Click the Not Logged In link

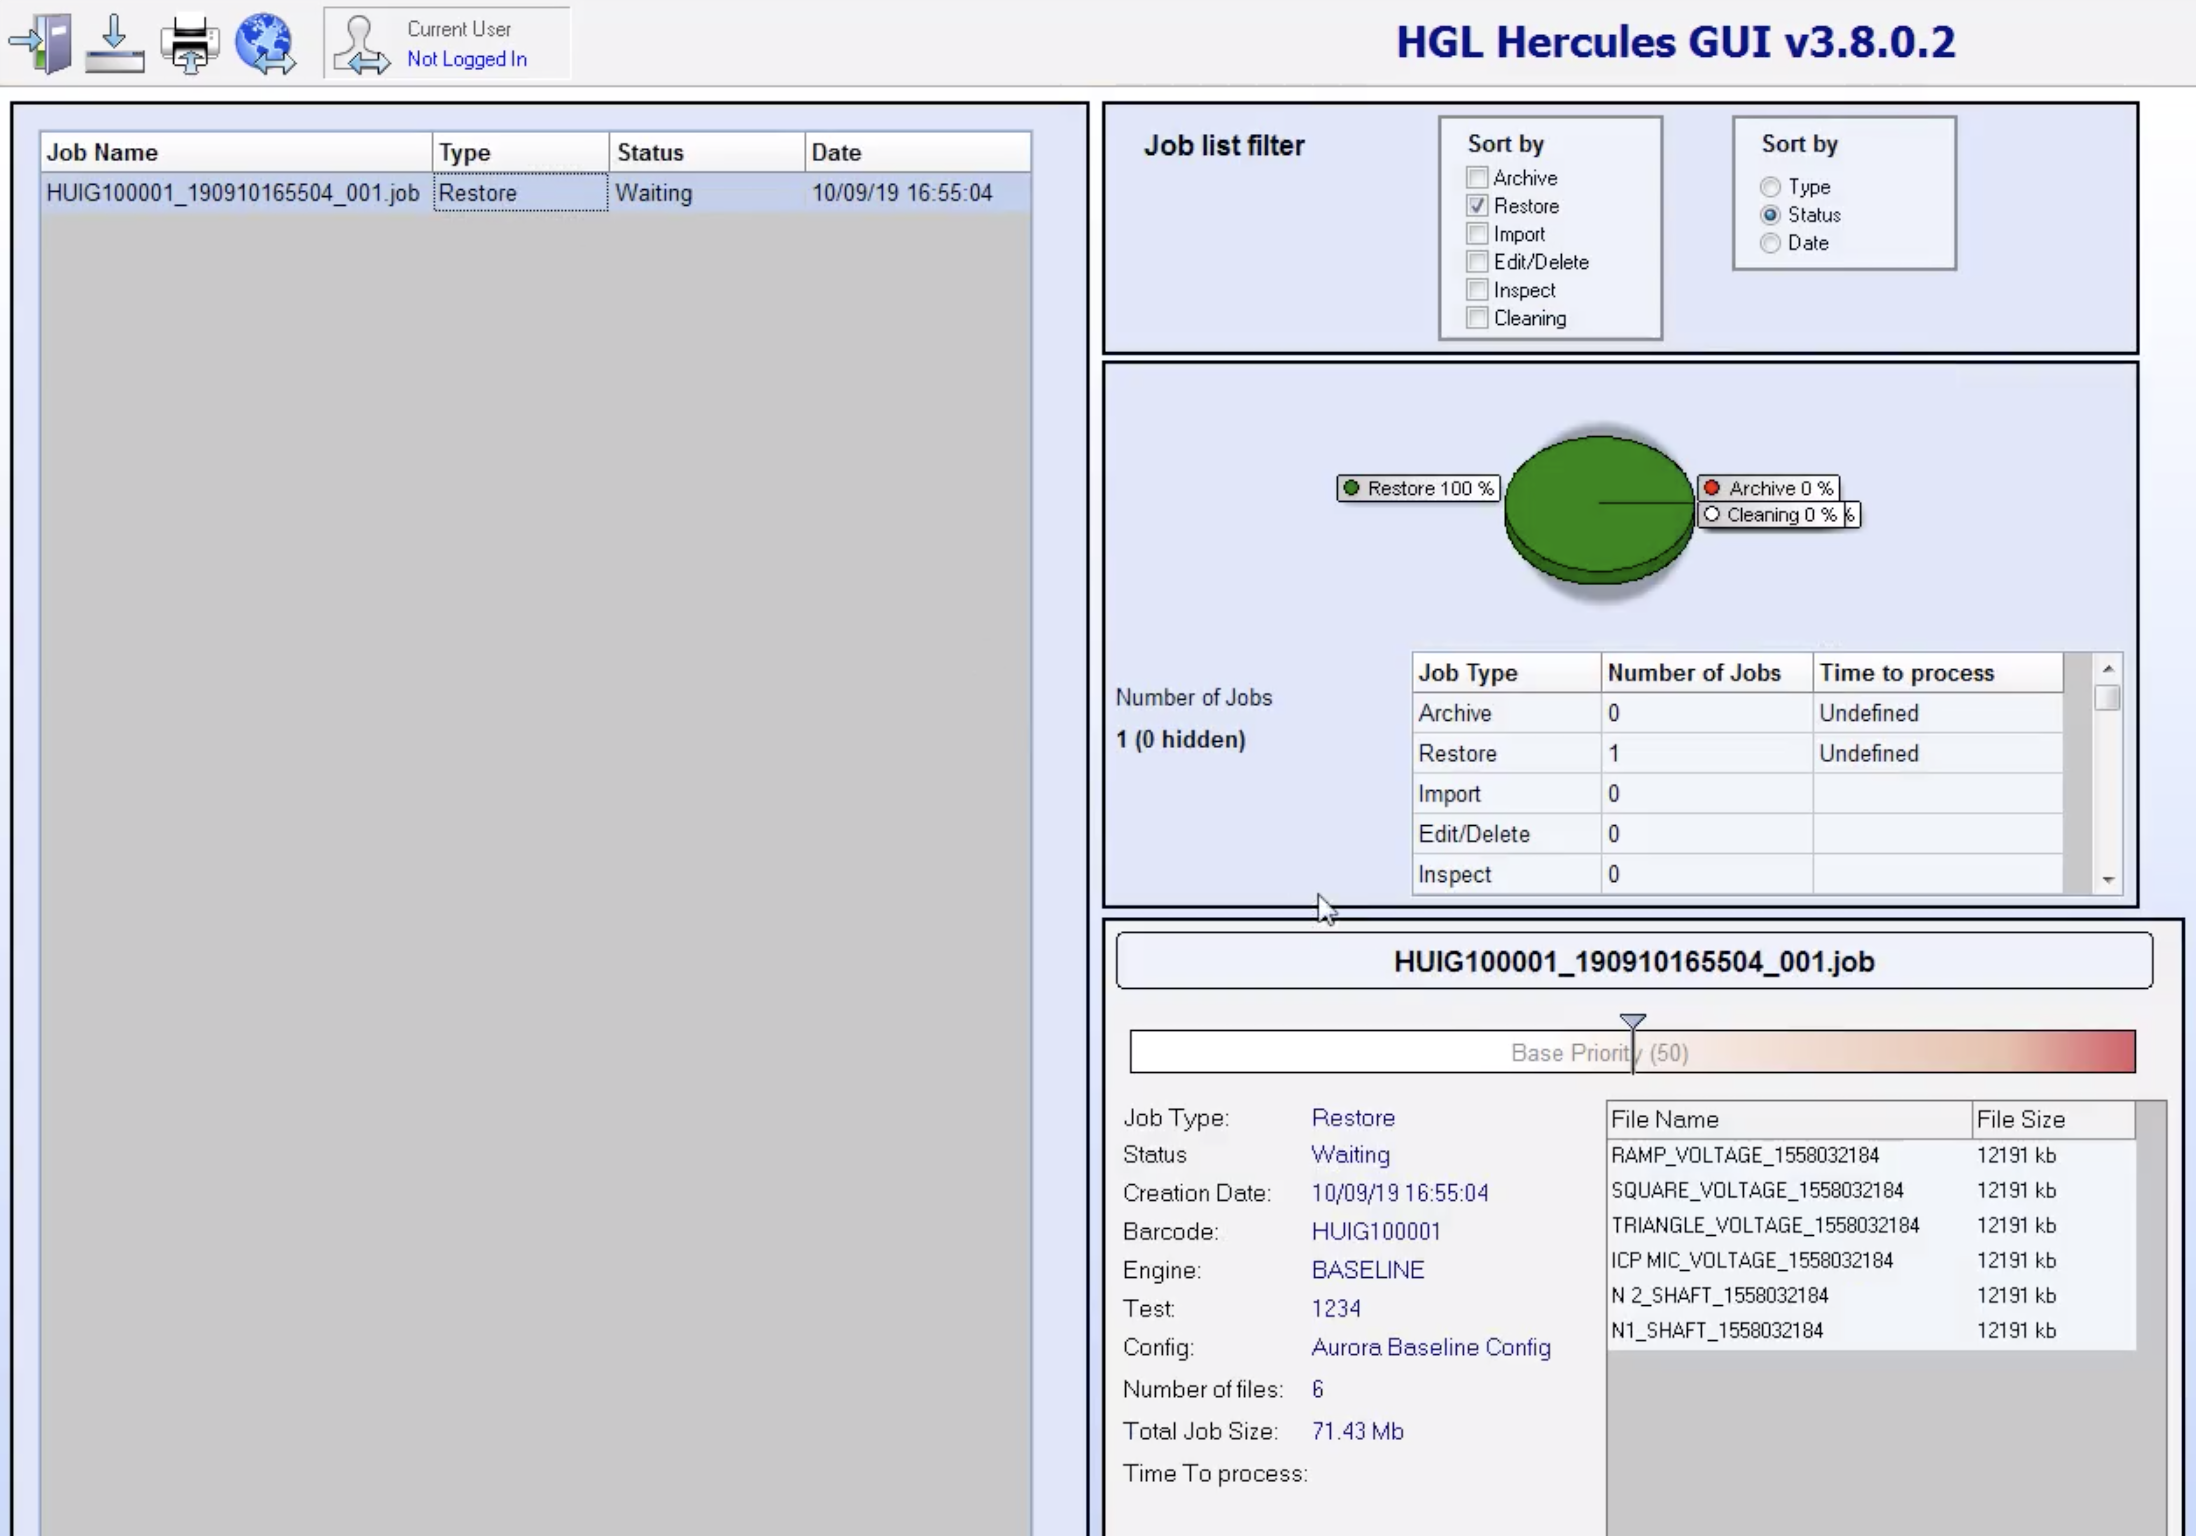(466, 59)
